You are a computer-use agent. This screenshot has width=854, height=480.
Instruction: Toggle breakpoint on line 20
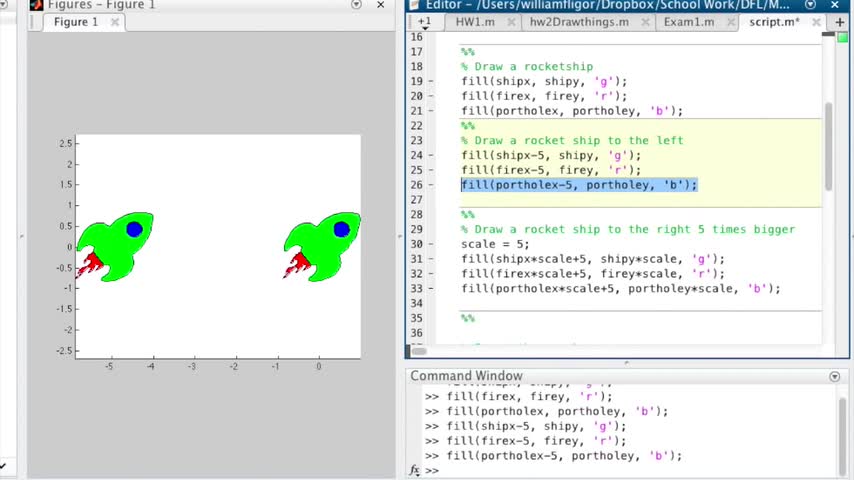click(431, 96)
